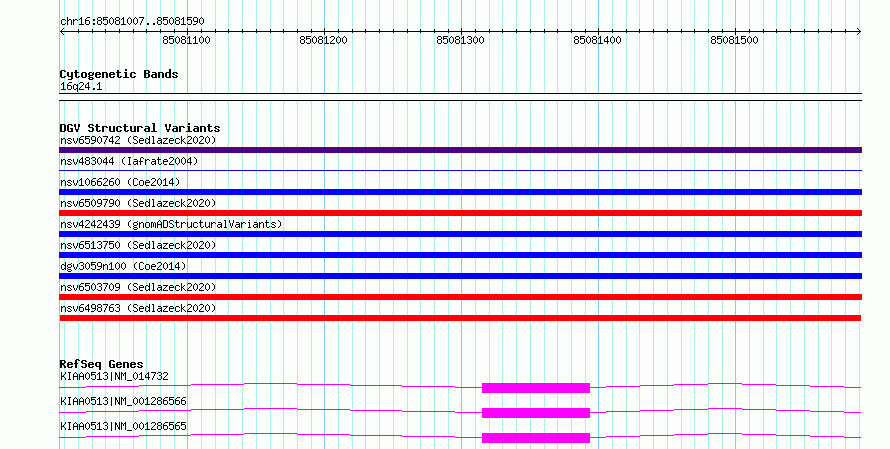This screenshot has width=890, height=449.
Task: Select the red bar under nsv6509790
Action: [x=460, y=213]
